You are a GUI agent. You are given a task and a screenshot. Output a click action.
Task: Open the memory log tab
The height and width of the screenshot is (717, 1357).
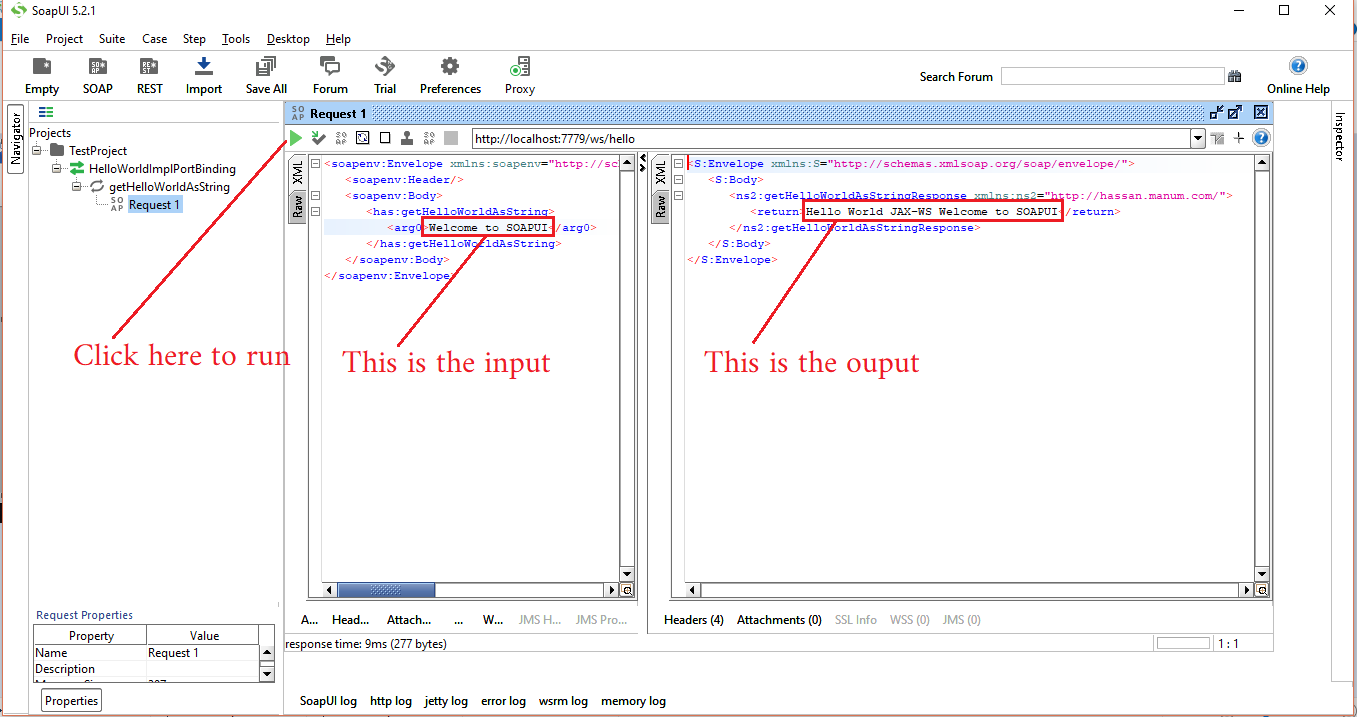tap(633, 701)
